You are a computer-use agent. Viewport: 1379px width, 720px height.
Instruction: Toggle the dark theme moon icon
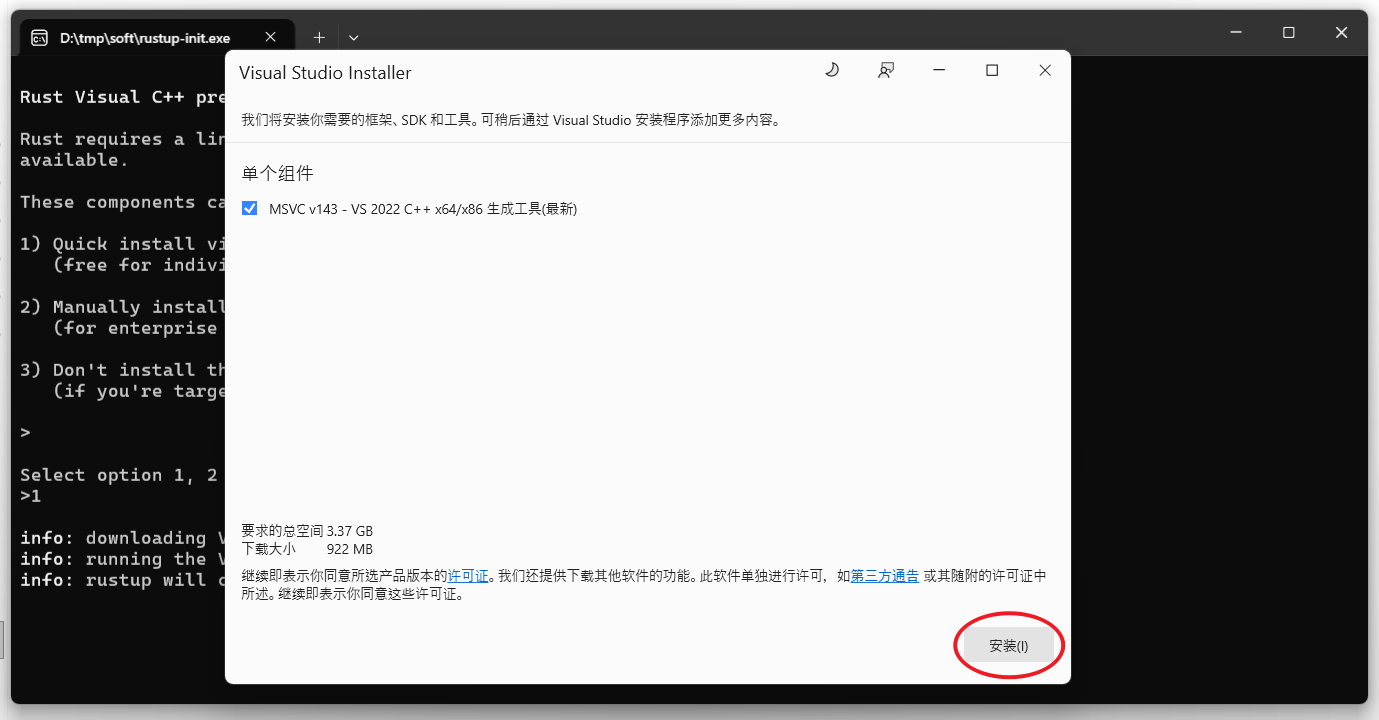click(x=831, y=70)
